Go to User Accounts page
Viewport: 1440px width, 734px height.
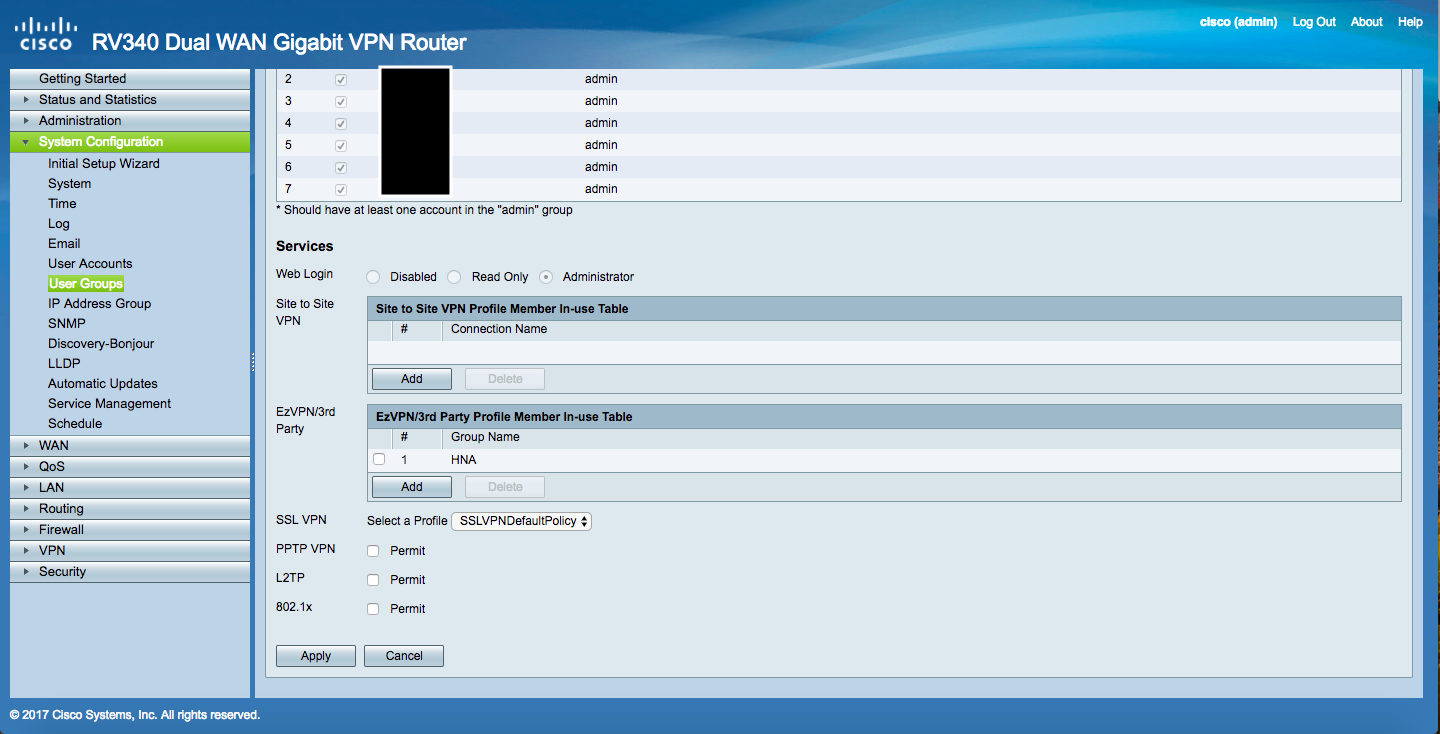90,264
